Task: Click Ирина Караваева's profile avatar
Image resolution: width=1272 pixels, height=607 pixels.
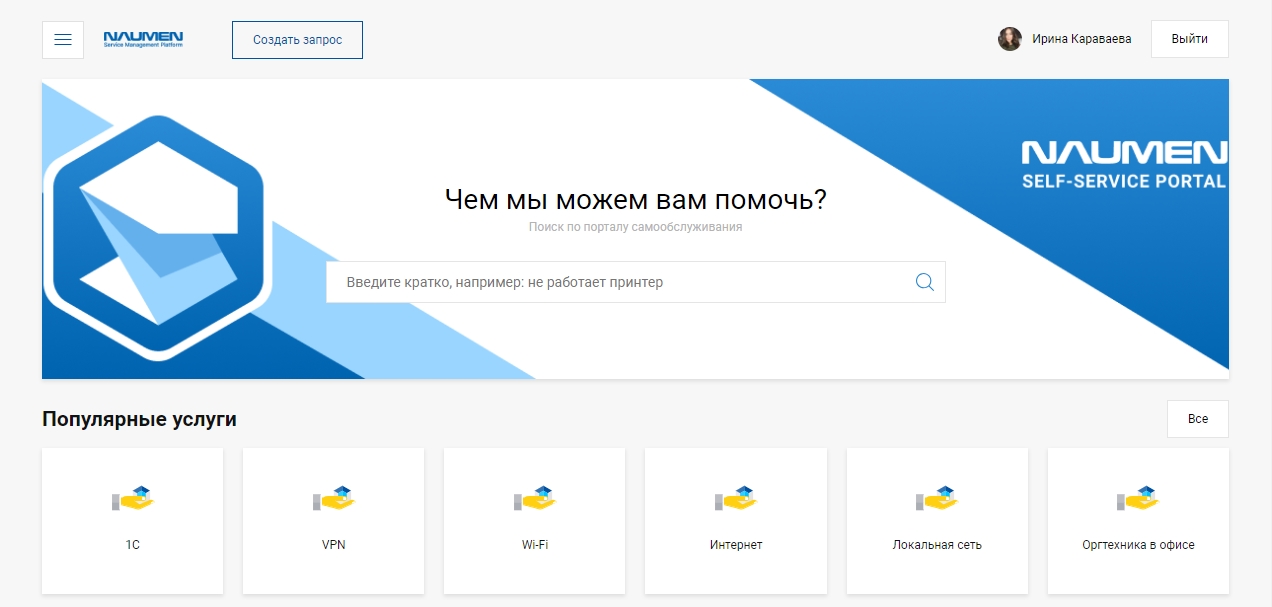Action: click(x=1009, y=39)
